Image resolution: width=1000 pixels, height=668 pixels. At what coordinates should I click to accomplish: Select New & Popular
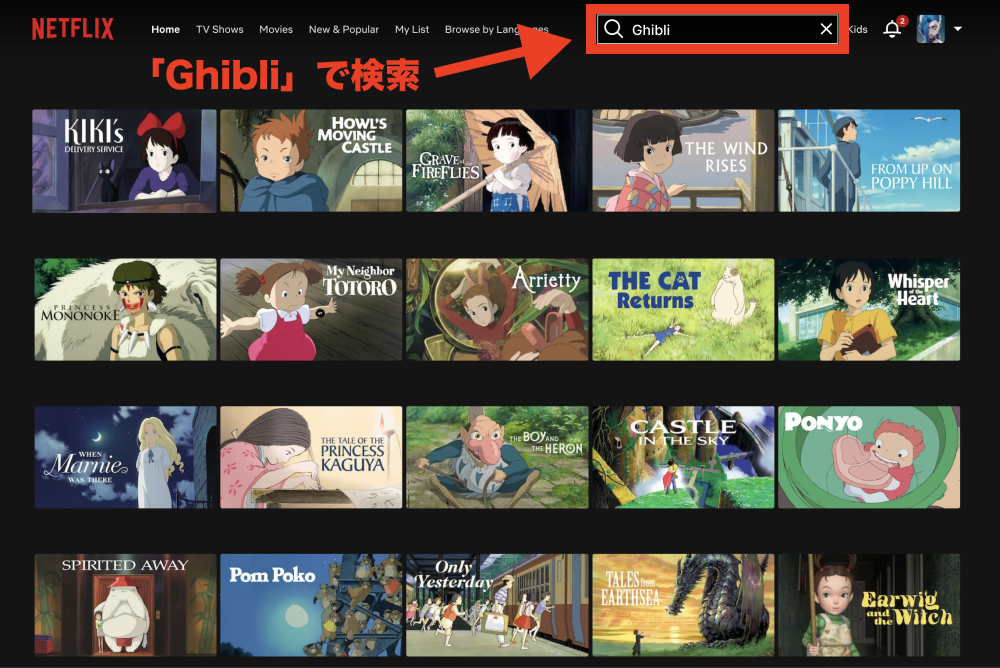tap(344, 29)
